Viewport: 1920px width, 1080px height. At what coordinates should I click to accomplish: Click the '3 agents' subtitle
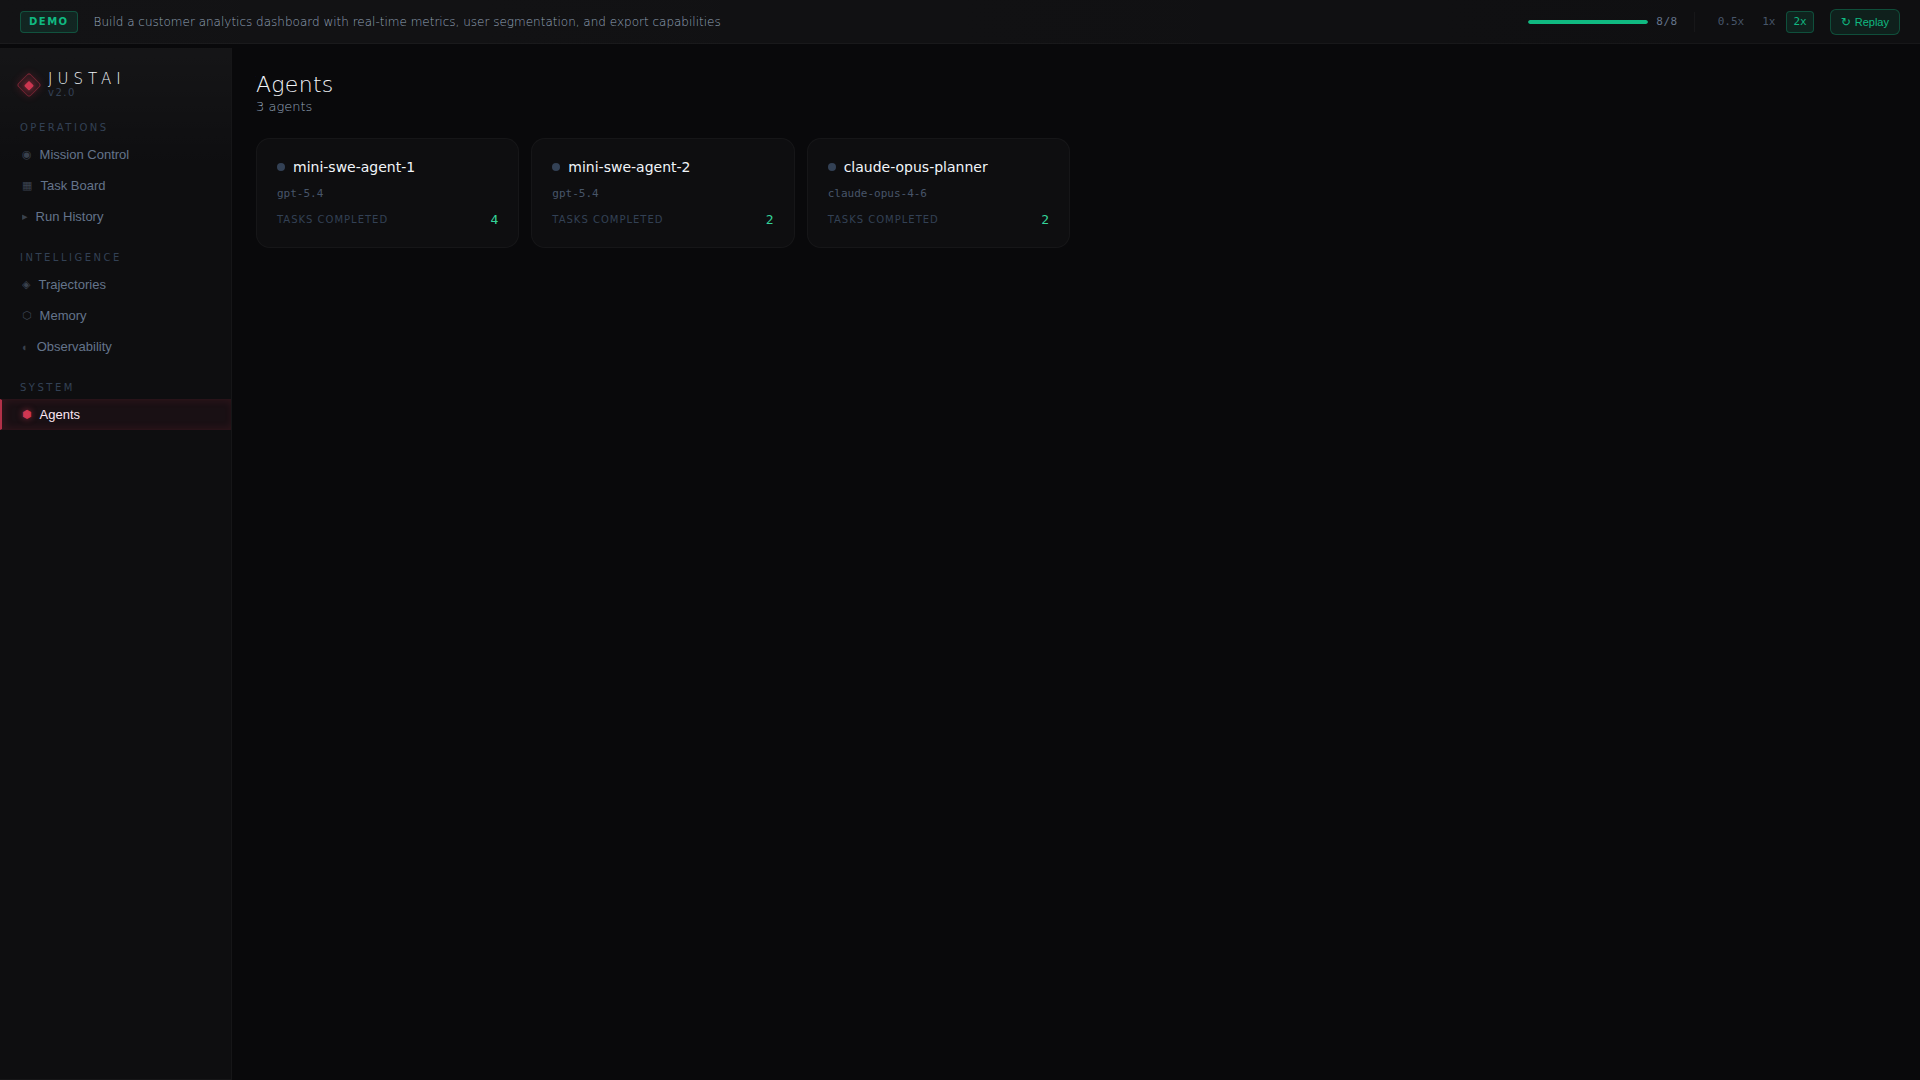pos(284,107)
